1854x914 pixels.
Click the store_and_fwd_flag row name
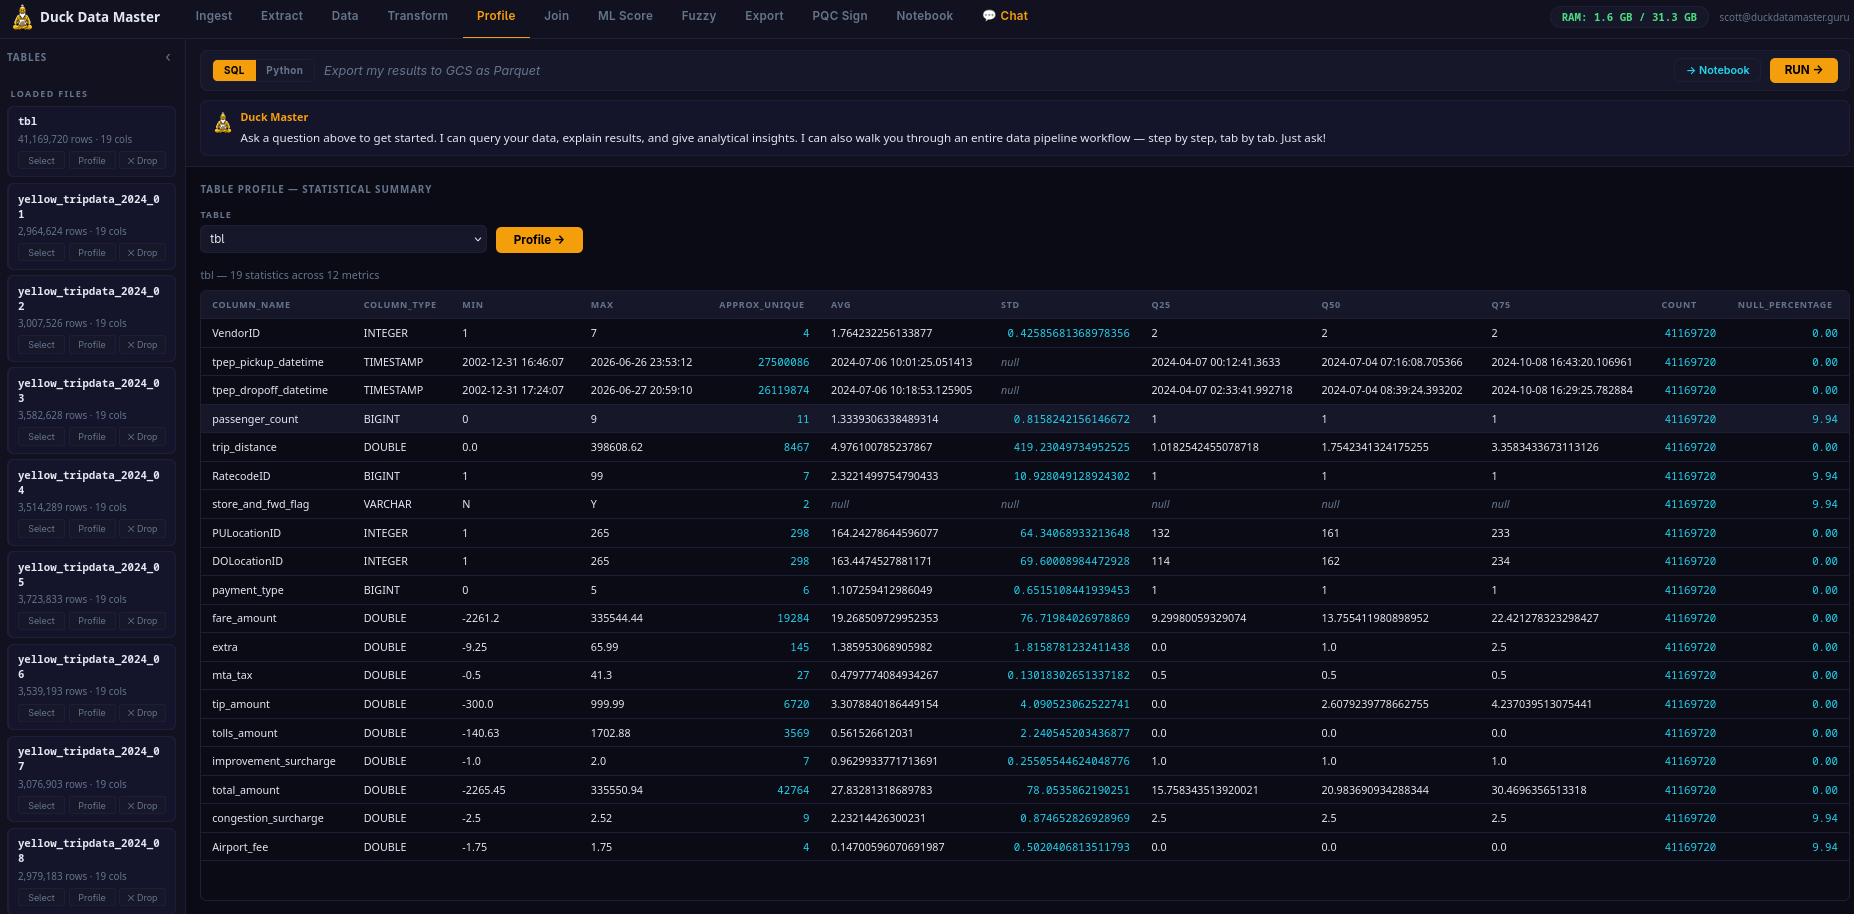(x=262, y=504)
